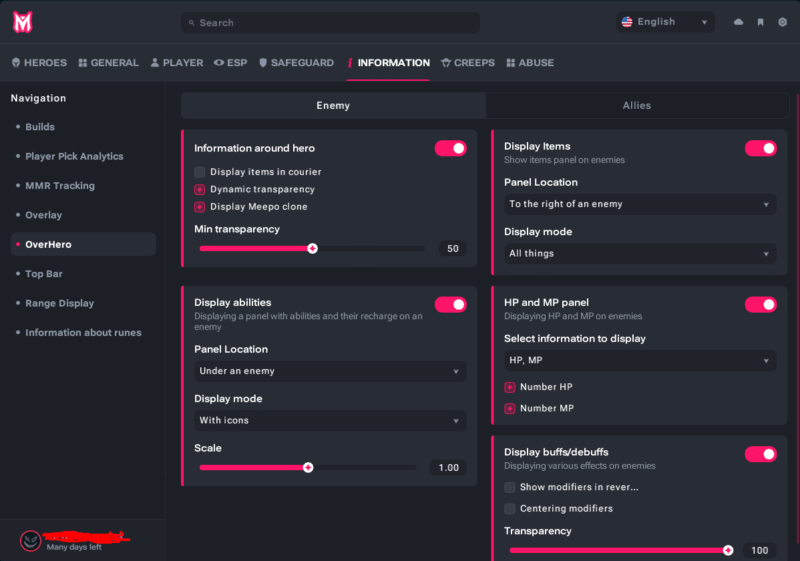Enable Display items in courier checkbox
The width and height of the screenshot is (800, 561).
tap(199, 172)
